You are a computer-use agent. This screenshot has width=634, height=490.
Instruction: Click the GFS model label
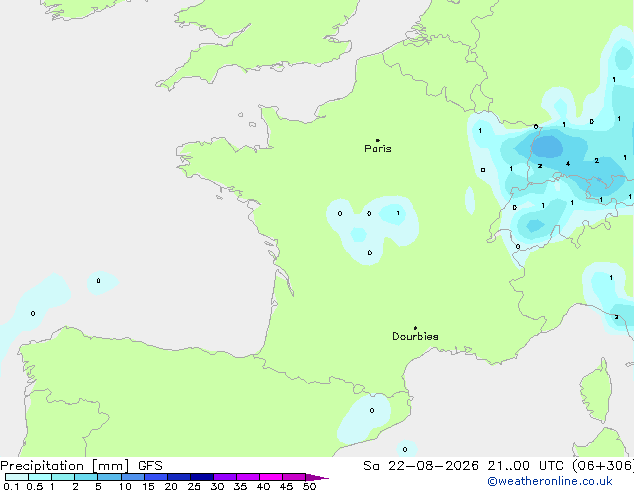(x=150, y=466)
